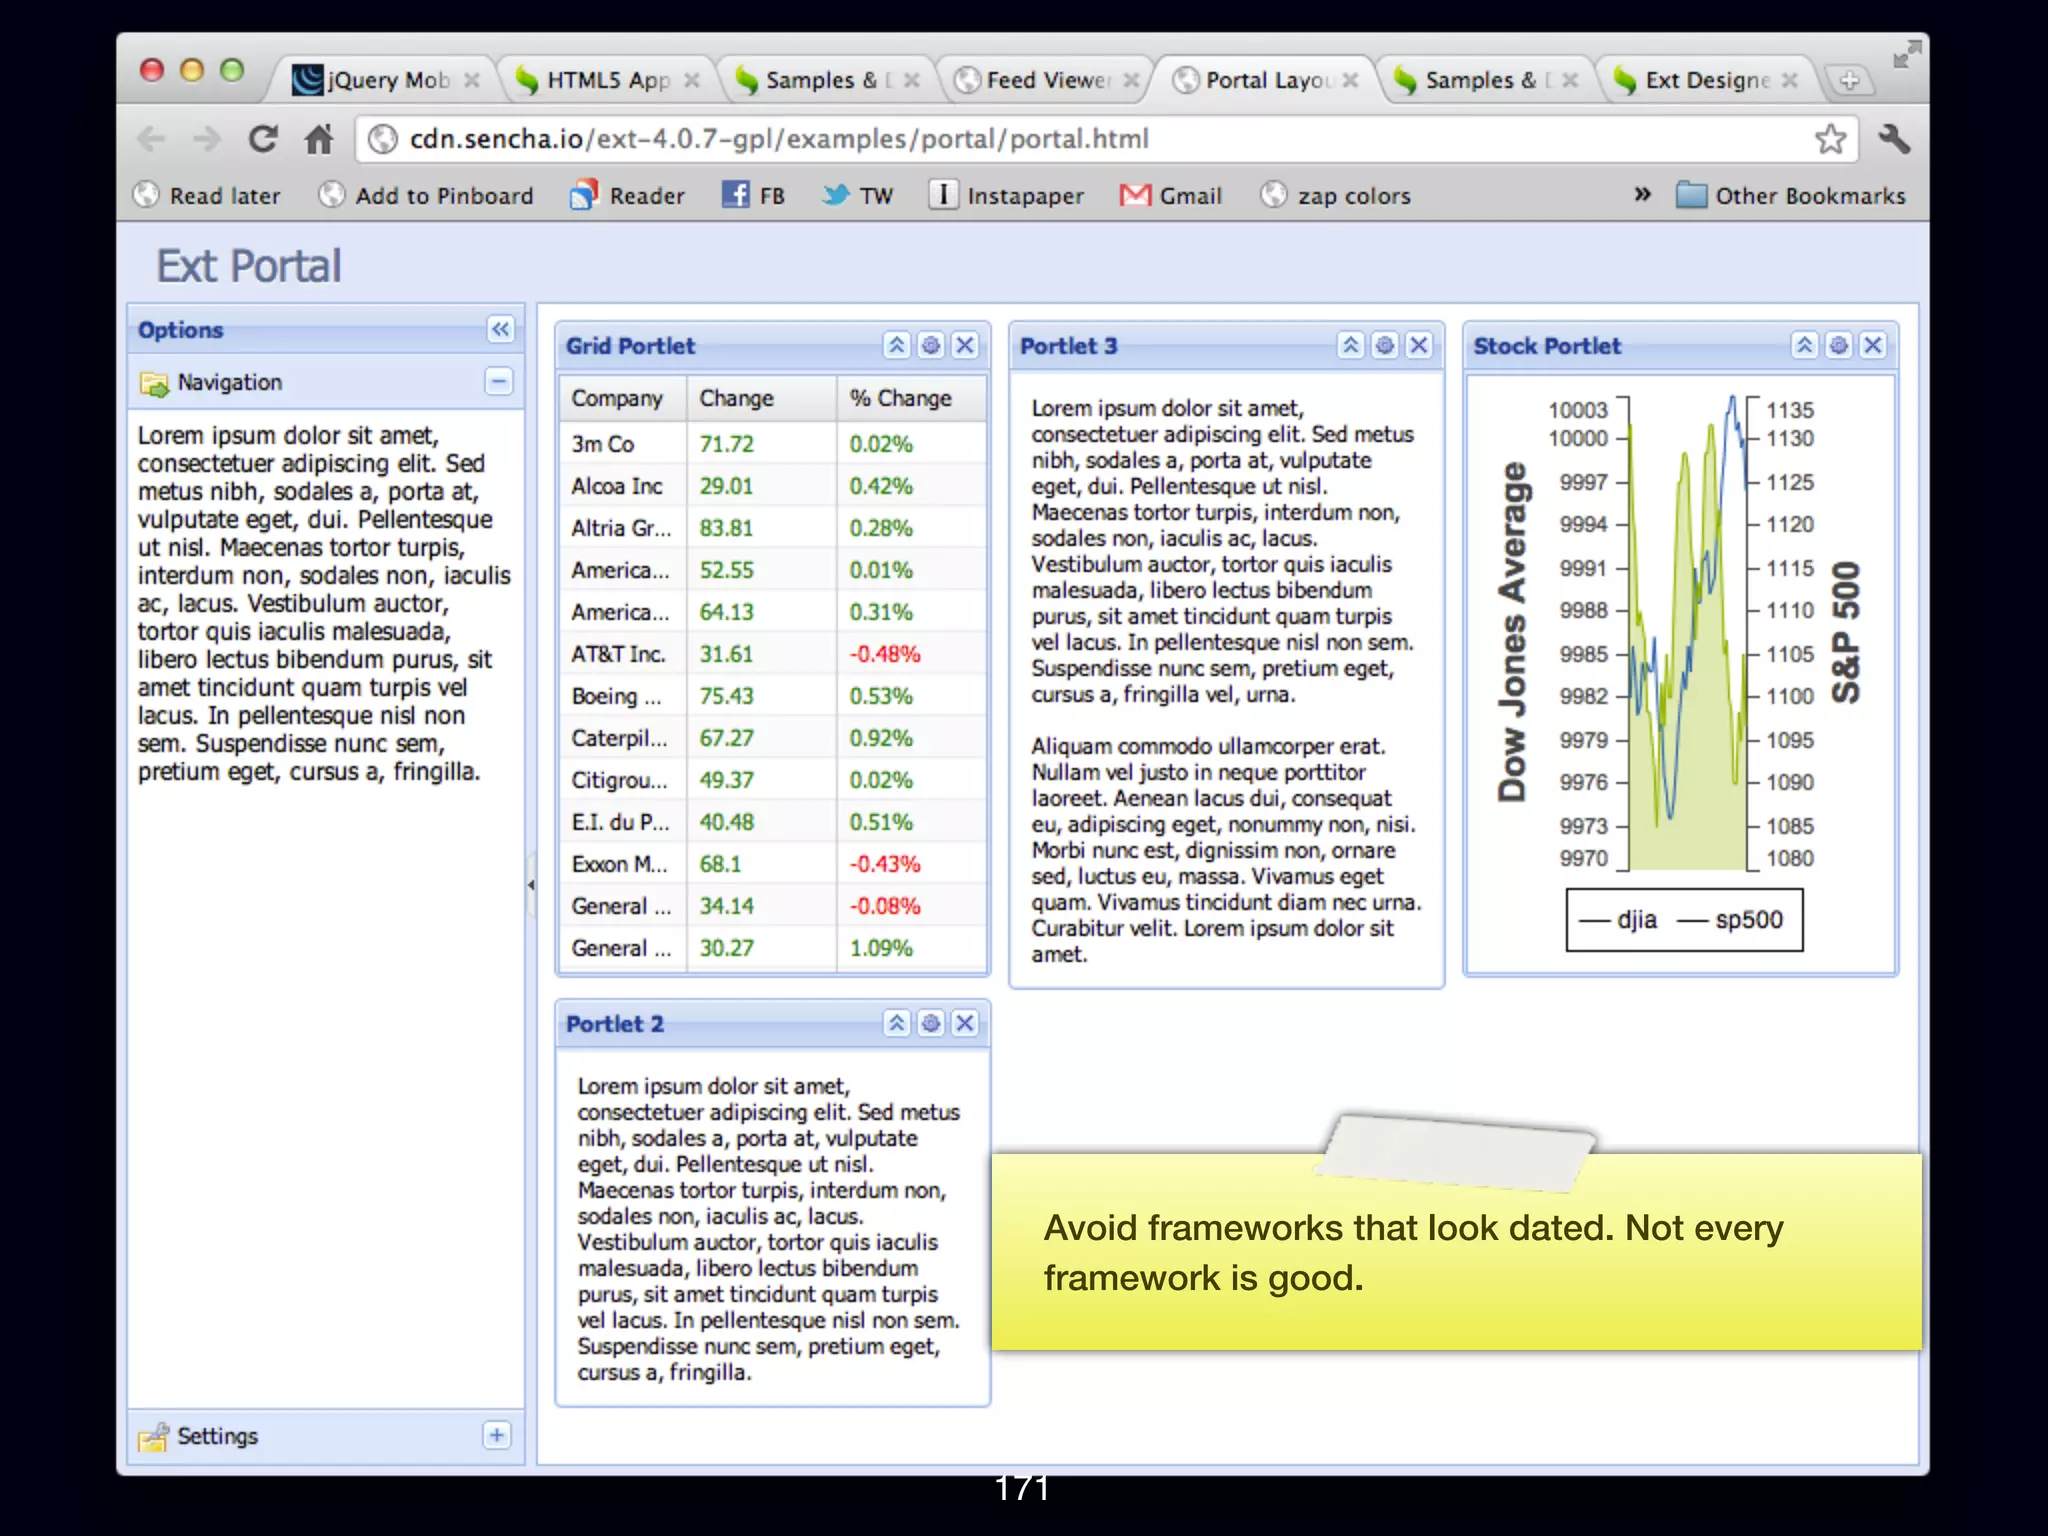The width and height of the screenshot is (2048, 1536).
Task: Sort grid by Change column header
Action: pyautogui.click(x=762, y=398)
